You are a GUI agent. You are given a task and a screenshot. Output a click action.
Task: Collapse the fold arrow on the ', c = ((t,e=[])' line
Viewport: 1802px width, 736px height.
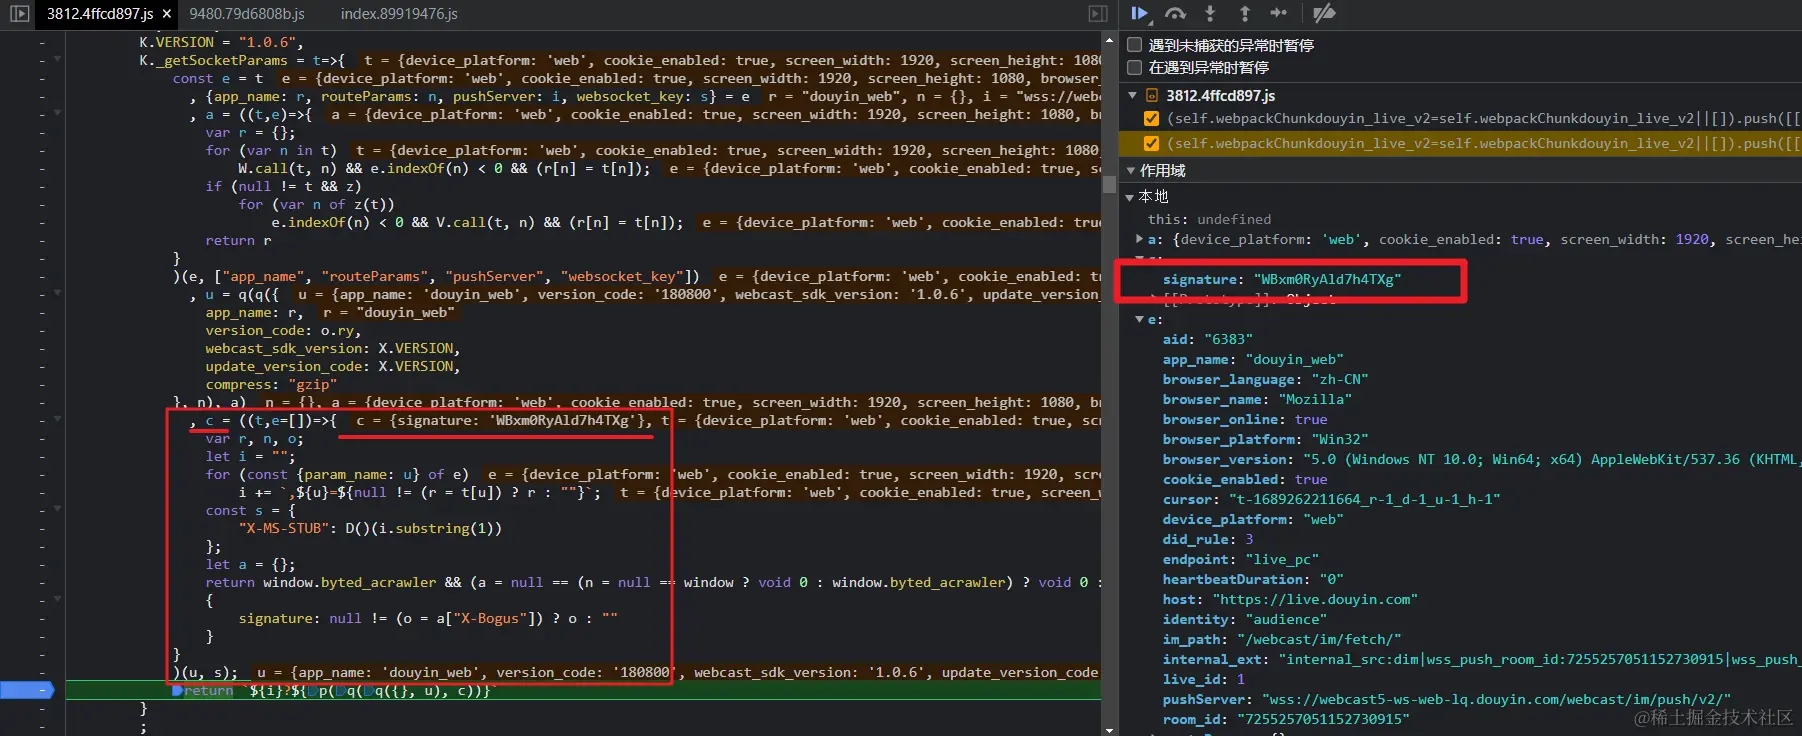[57, 420]
